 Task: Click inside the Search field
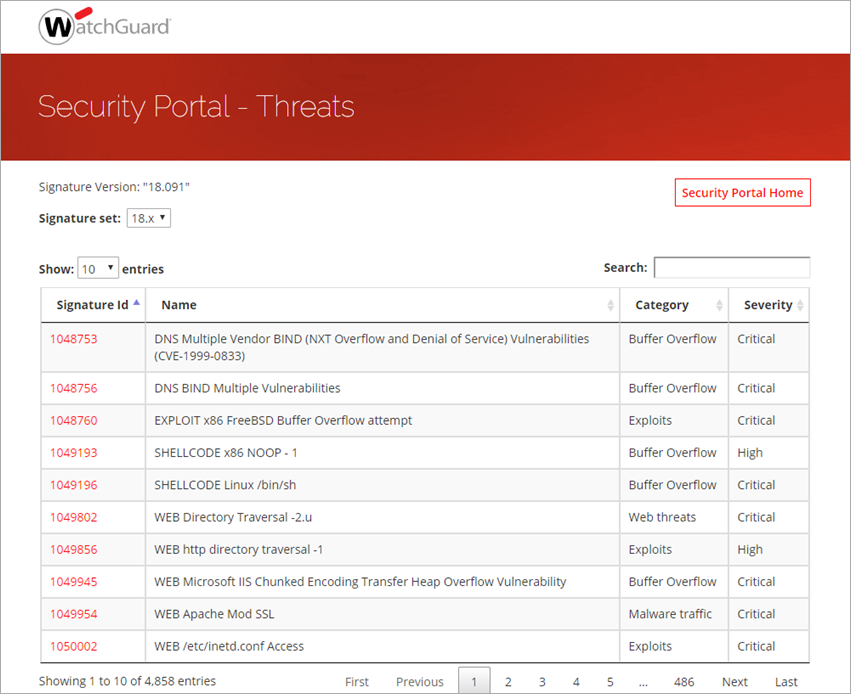tap(731, 267)
